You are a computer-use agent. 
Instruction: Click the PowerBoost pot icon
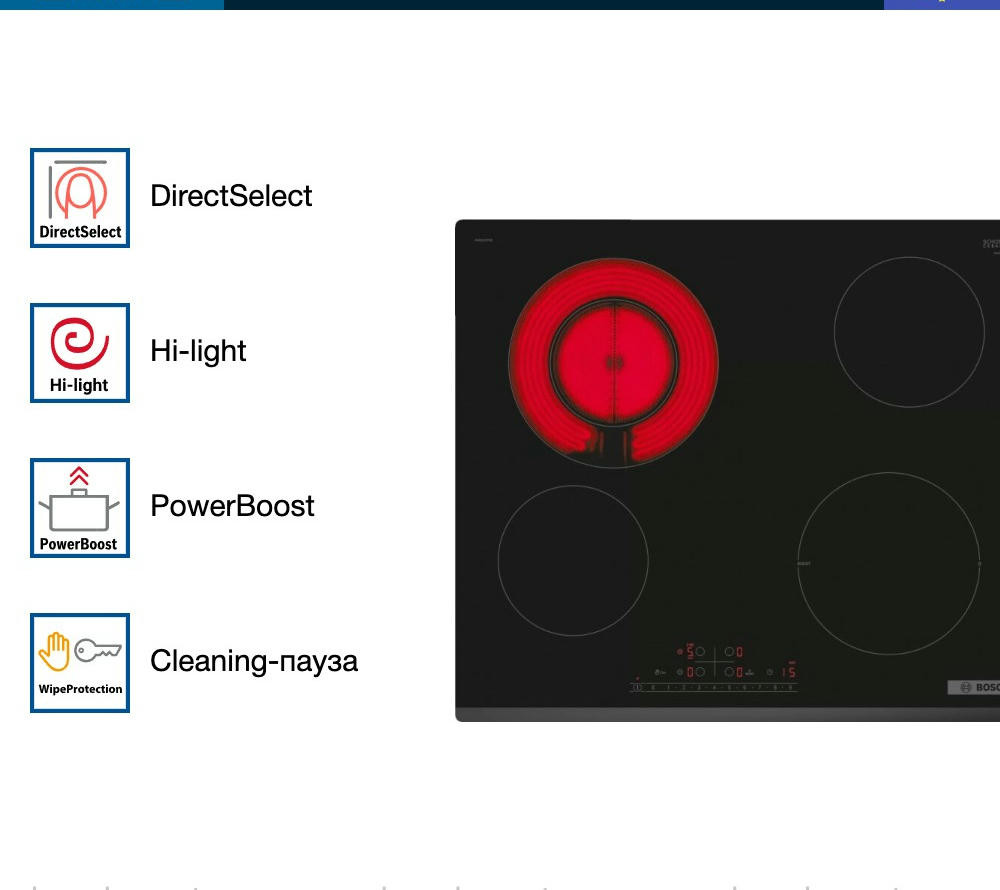(80, 508)
